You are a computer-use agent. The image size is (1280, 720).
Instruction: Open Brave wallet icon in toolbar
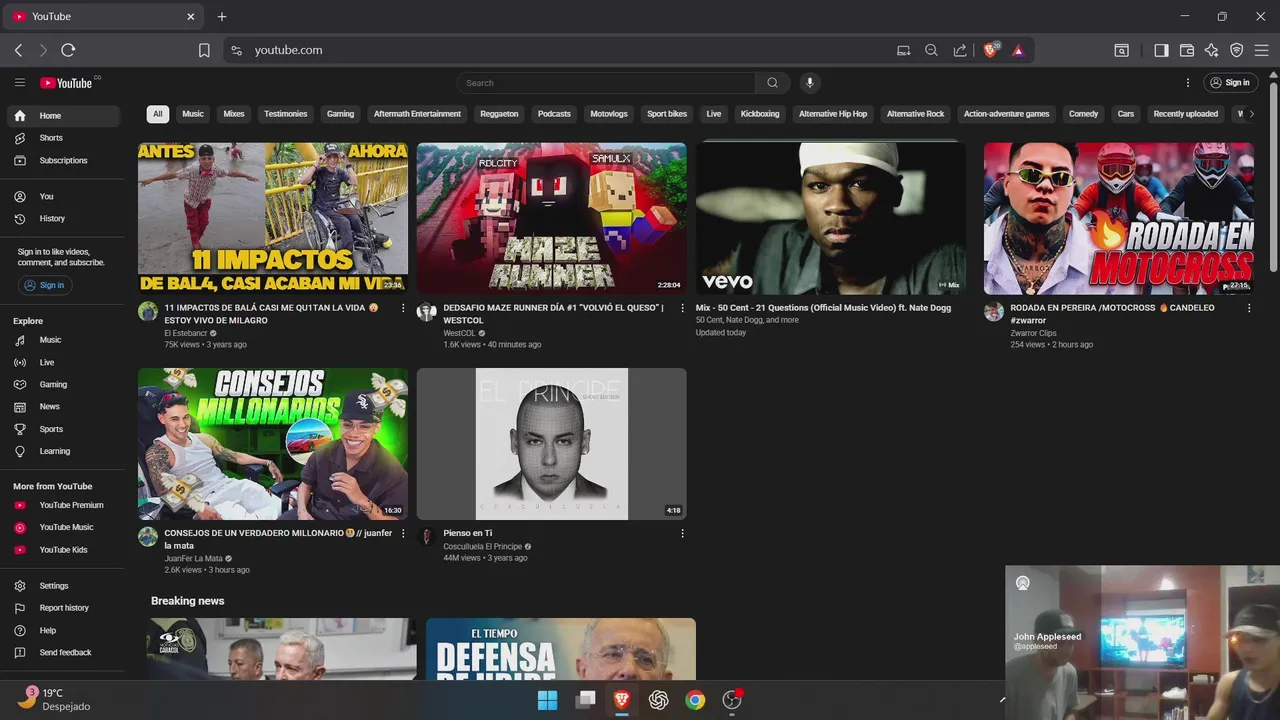tap(1187, 50)
